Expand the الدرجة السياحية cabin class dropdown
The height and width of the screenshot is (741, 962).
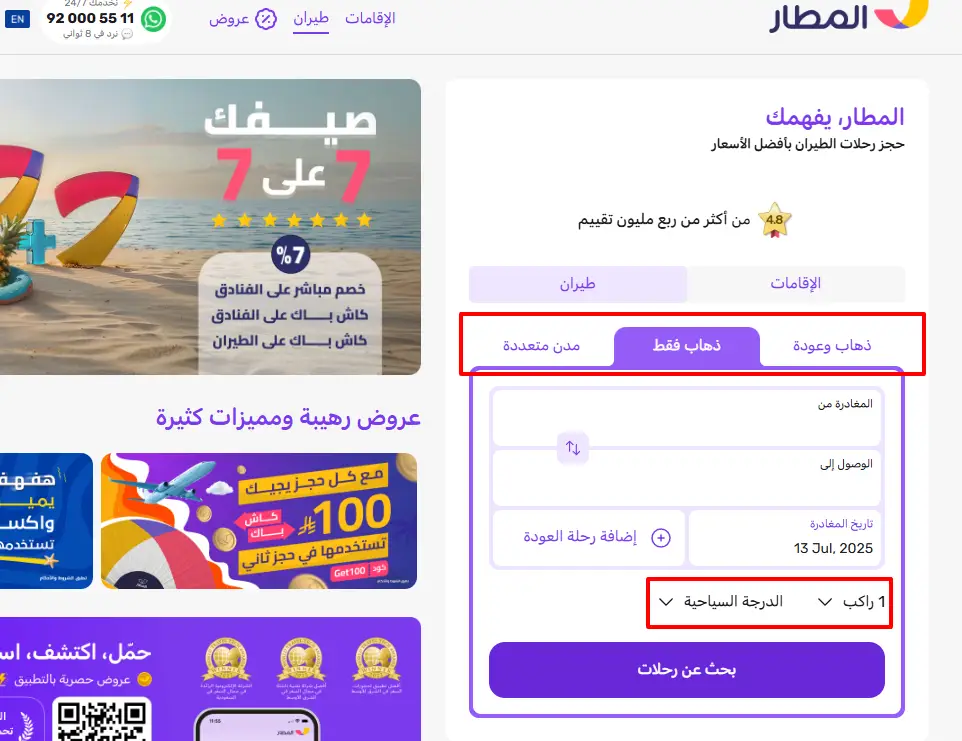click(722, 602)
